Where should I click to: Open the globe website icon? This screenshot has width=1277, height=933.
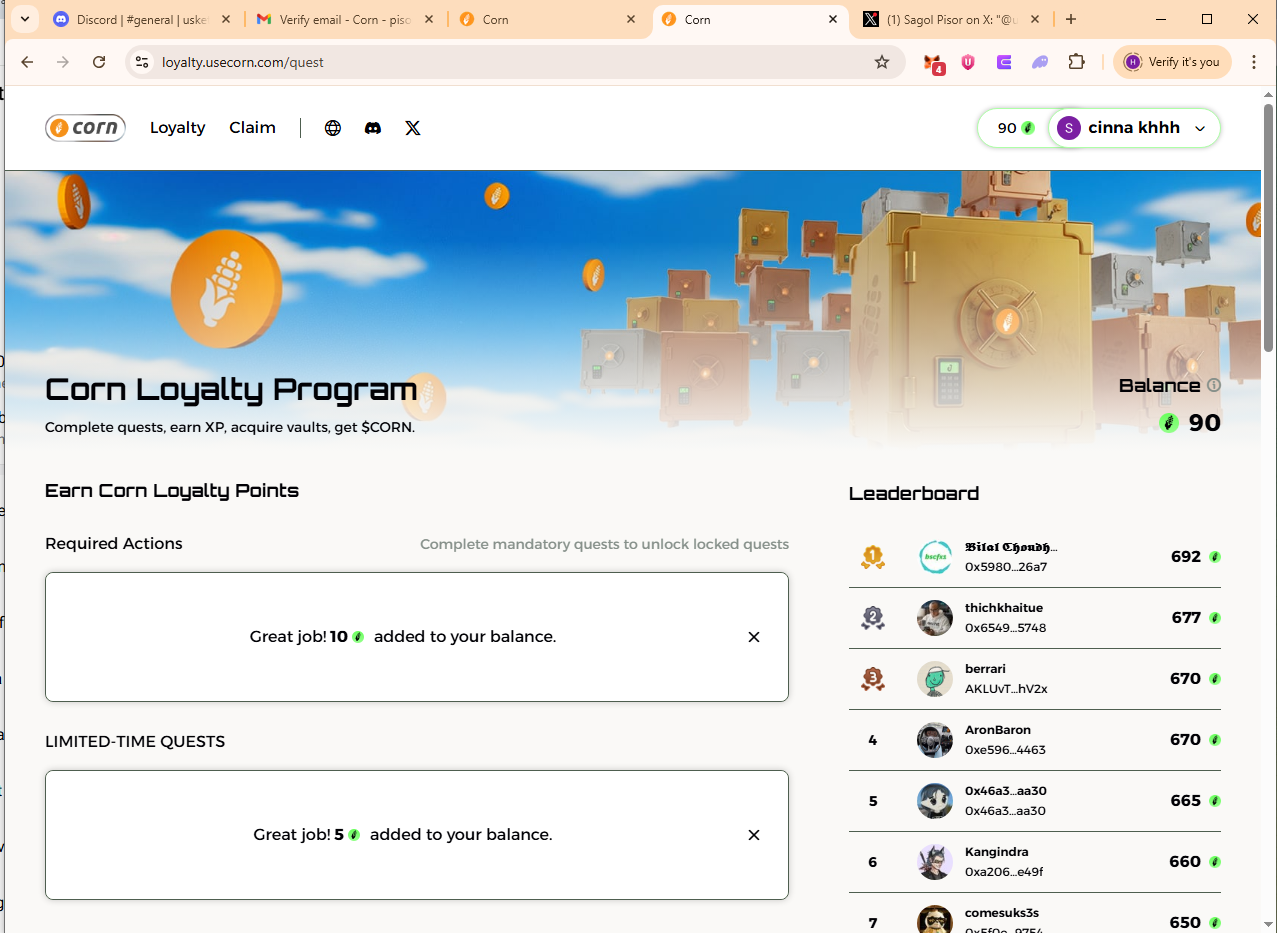333,128
